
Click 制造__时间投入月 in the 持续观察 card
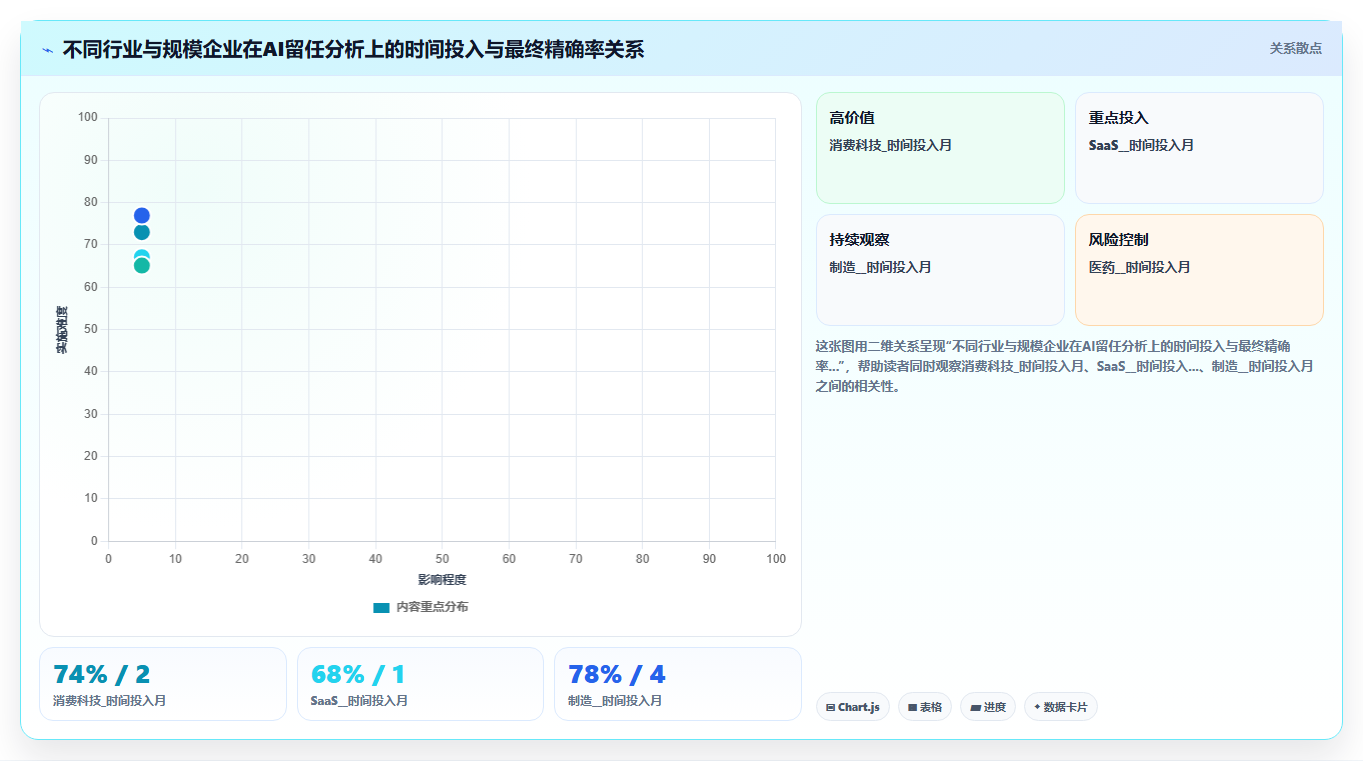tap(880, 268)
